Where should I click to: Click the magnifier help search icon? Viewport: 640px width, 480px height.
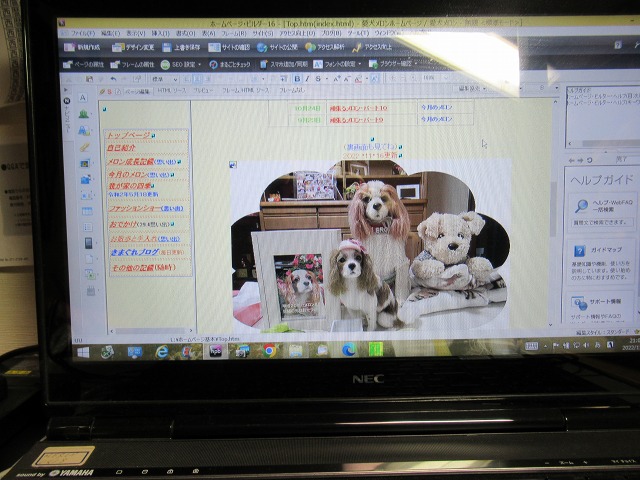click(581, 206)
